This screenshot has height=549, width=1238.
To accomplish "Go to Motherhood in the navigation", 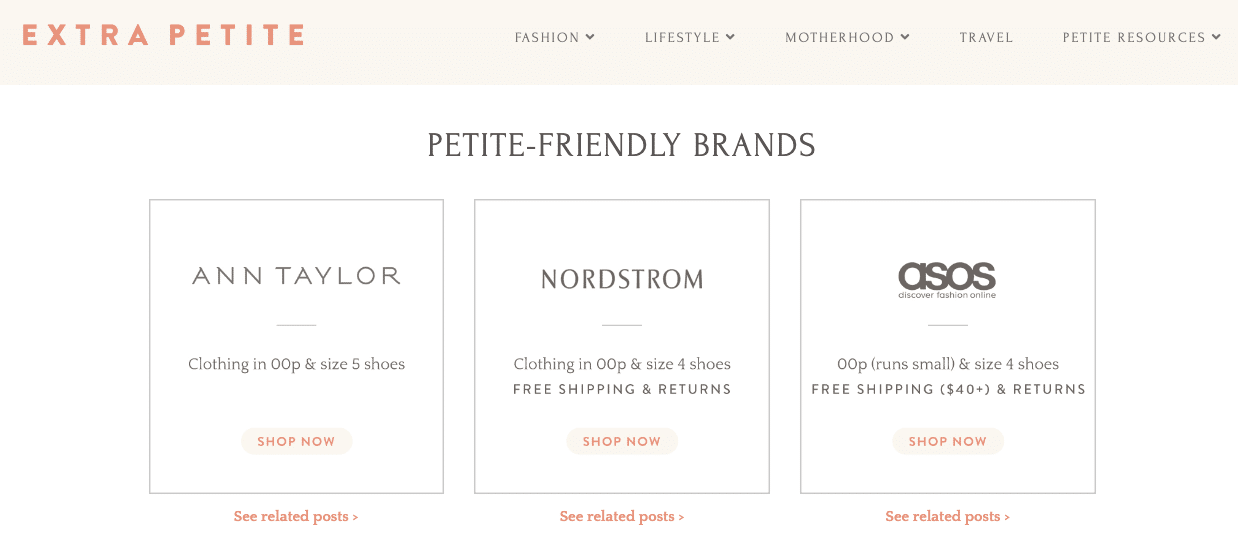I will (x=839, y=38).
